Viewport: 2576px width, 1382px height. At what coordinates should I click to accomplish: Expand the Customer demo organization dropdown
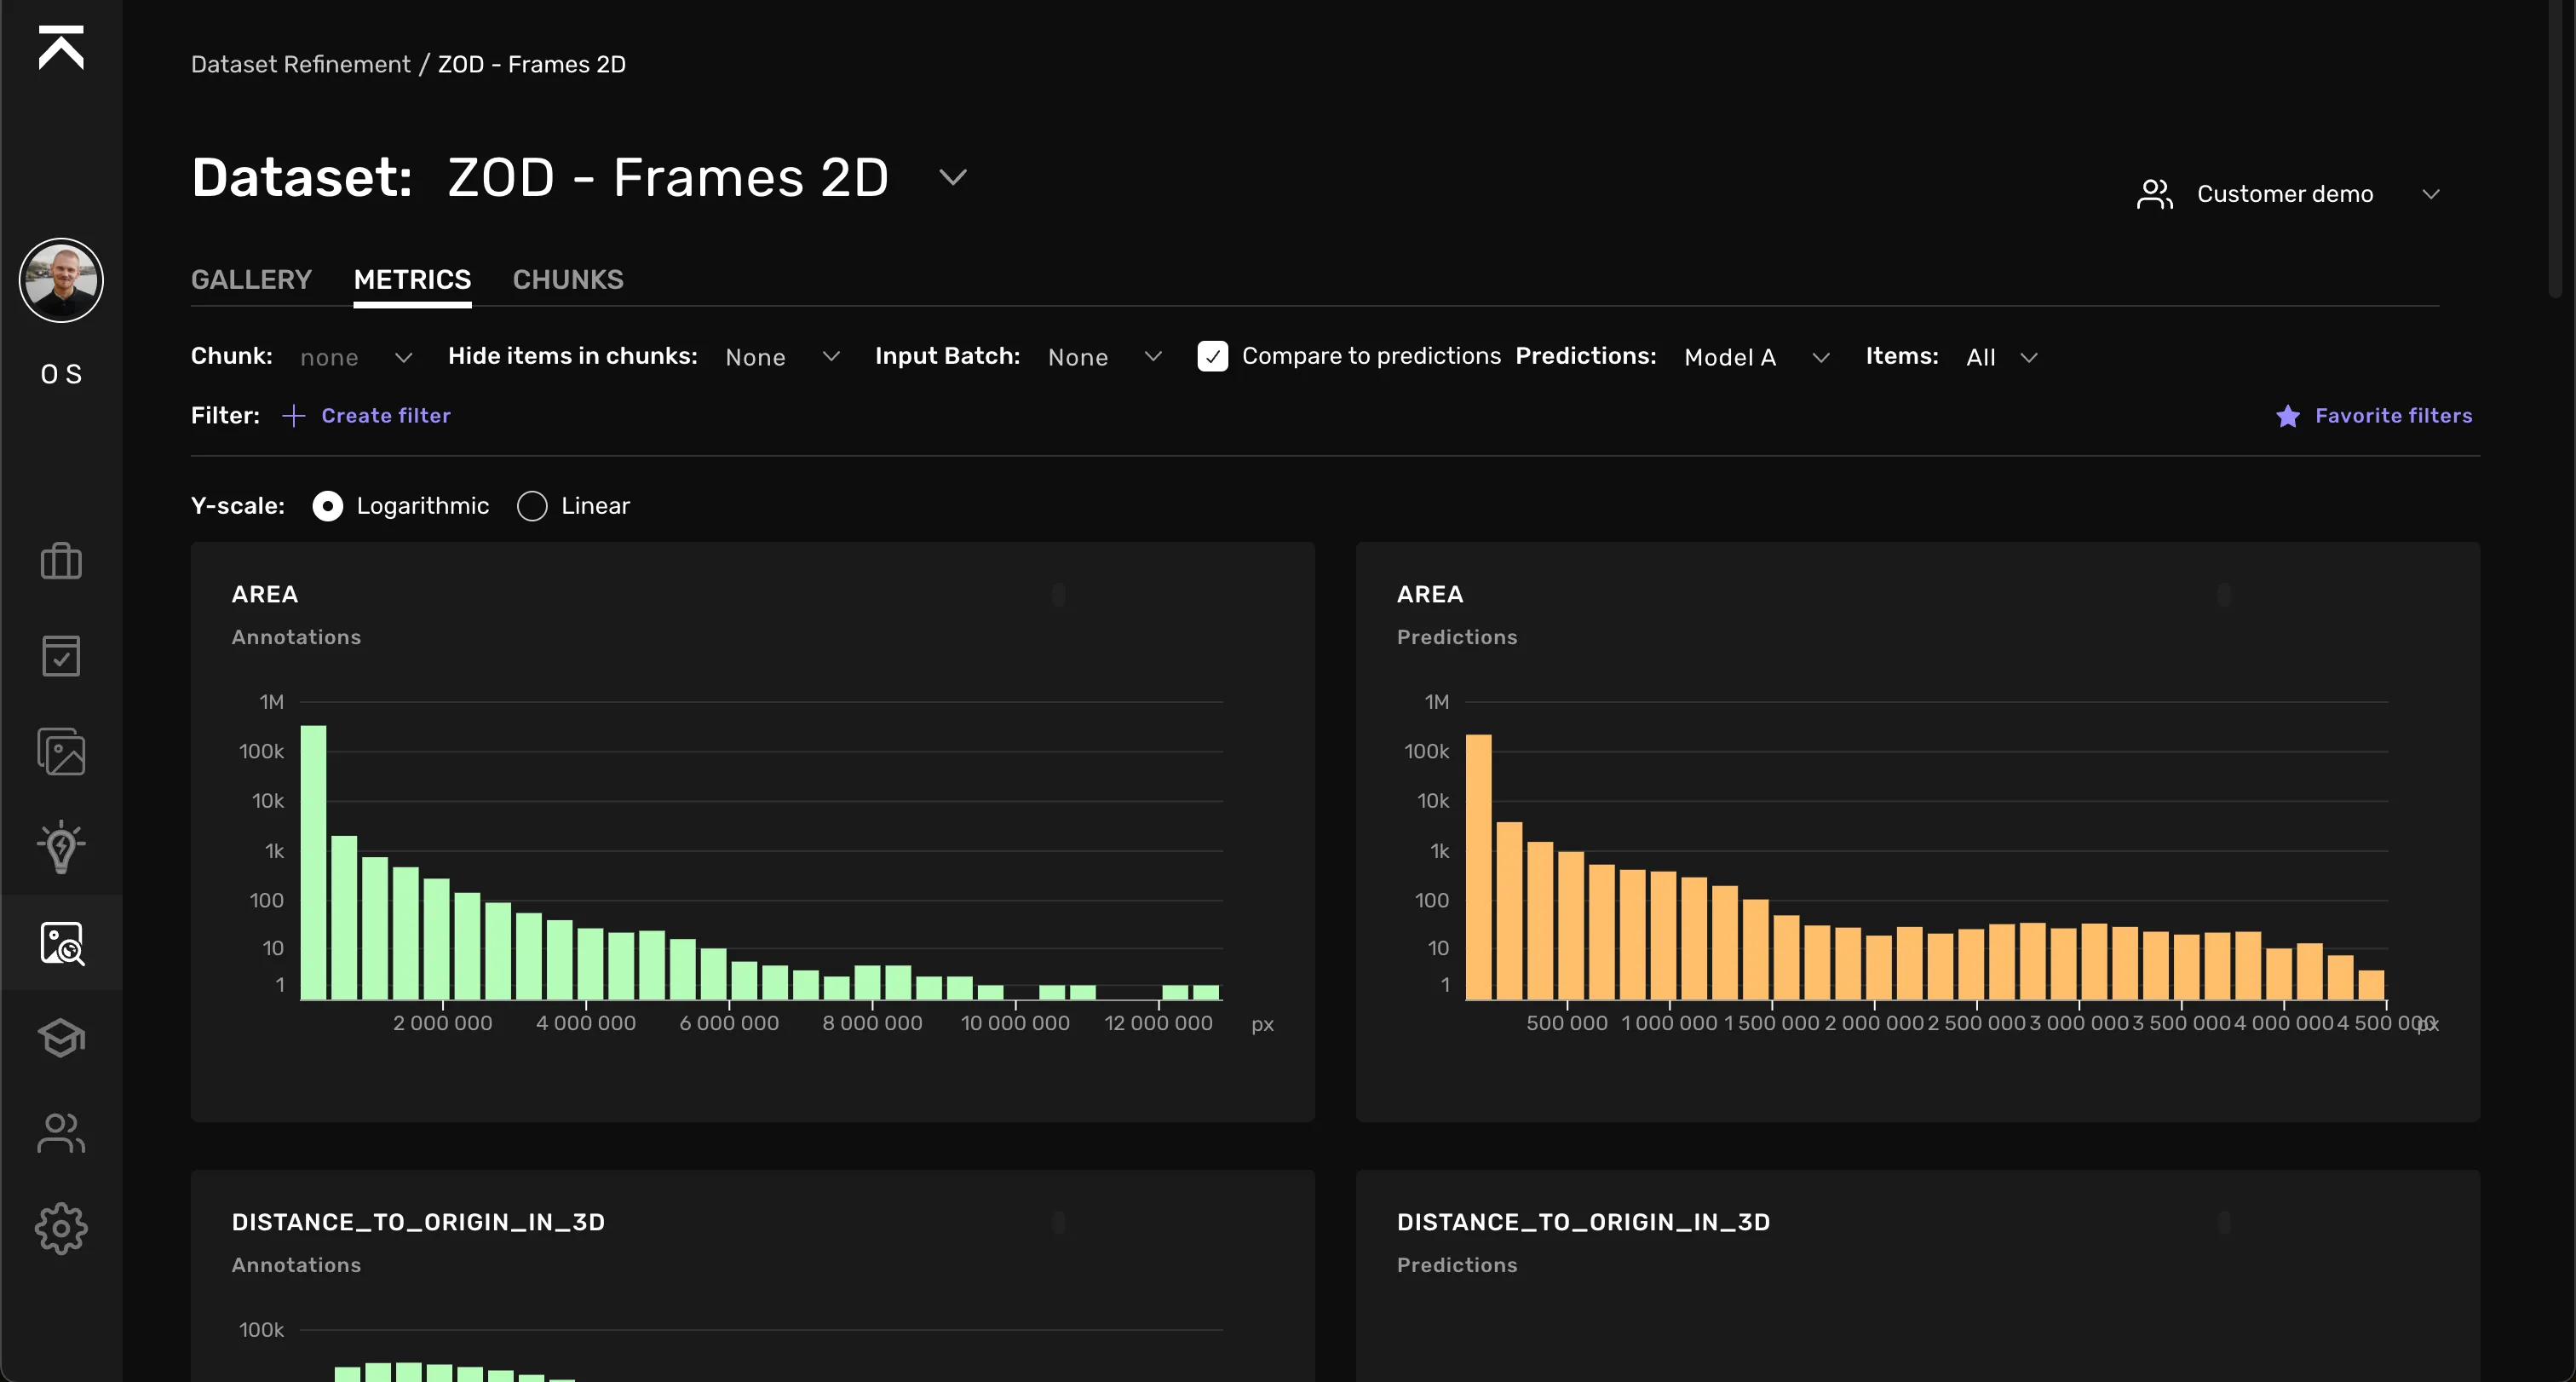tap(2431, 194)
